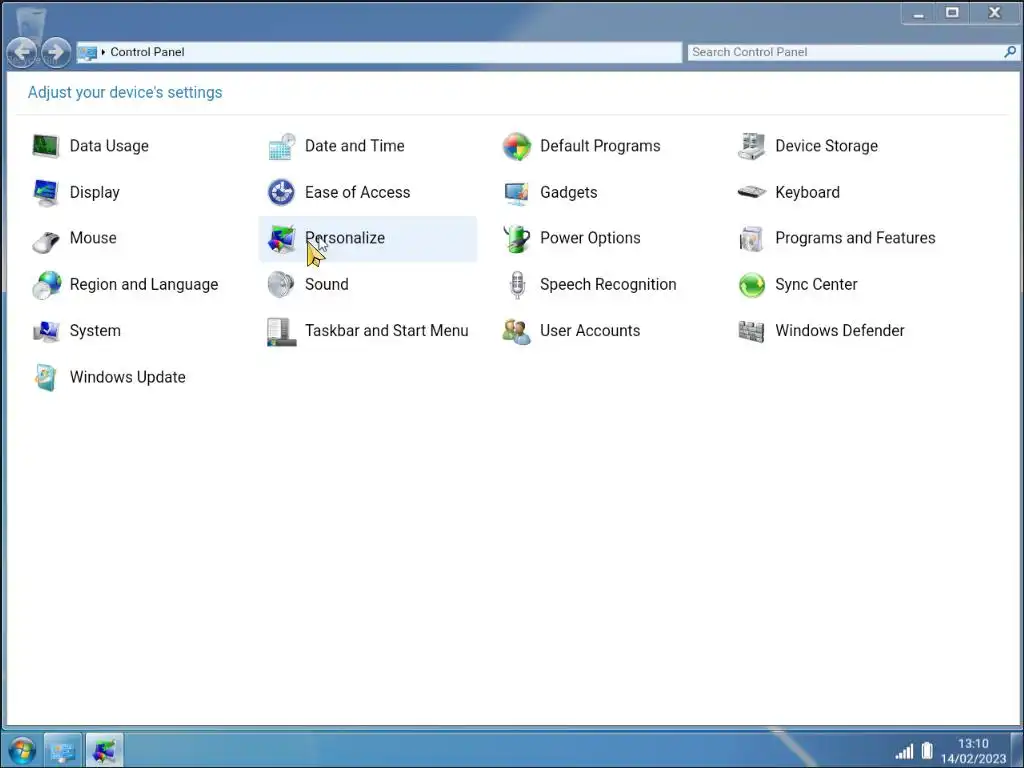
Task: Open the User Accounts people icon
Action: pyautogui.click(x=517, y=332)
